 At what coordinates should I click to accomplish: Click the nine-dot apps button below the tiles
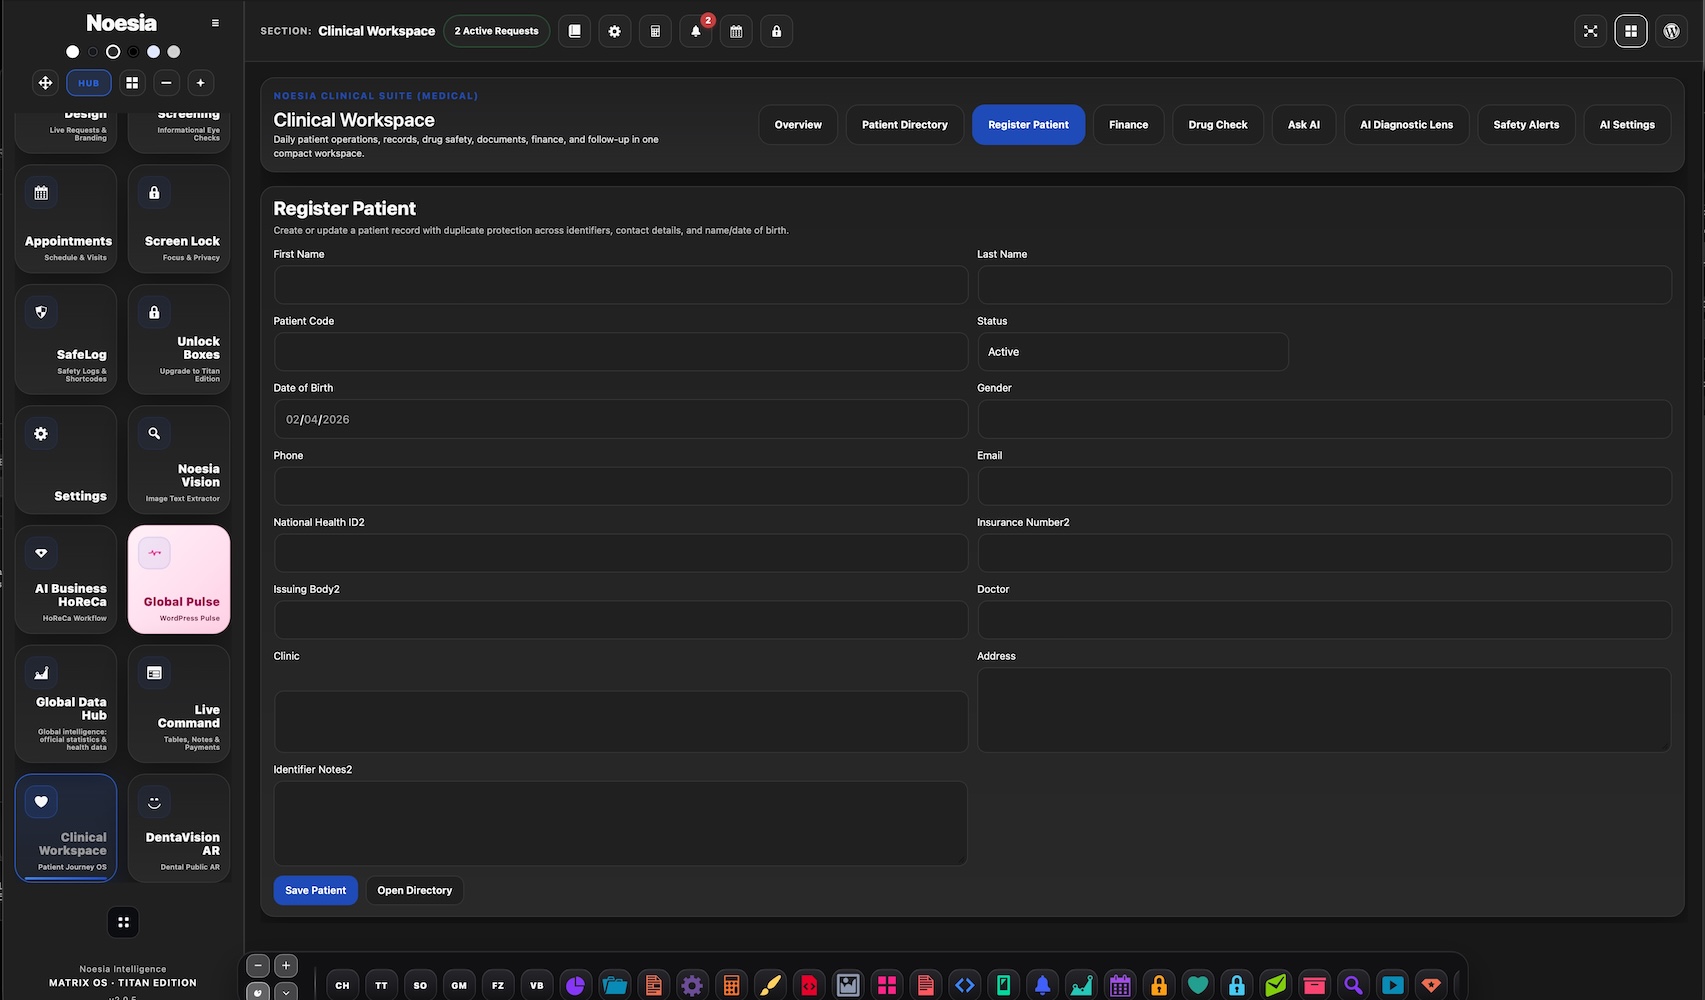pos(123,922)
